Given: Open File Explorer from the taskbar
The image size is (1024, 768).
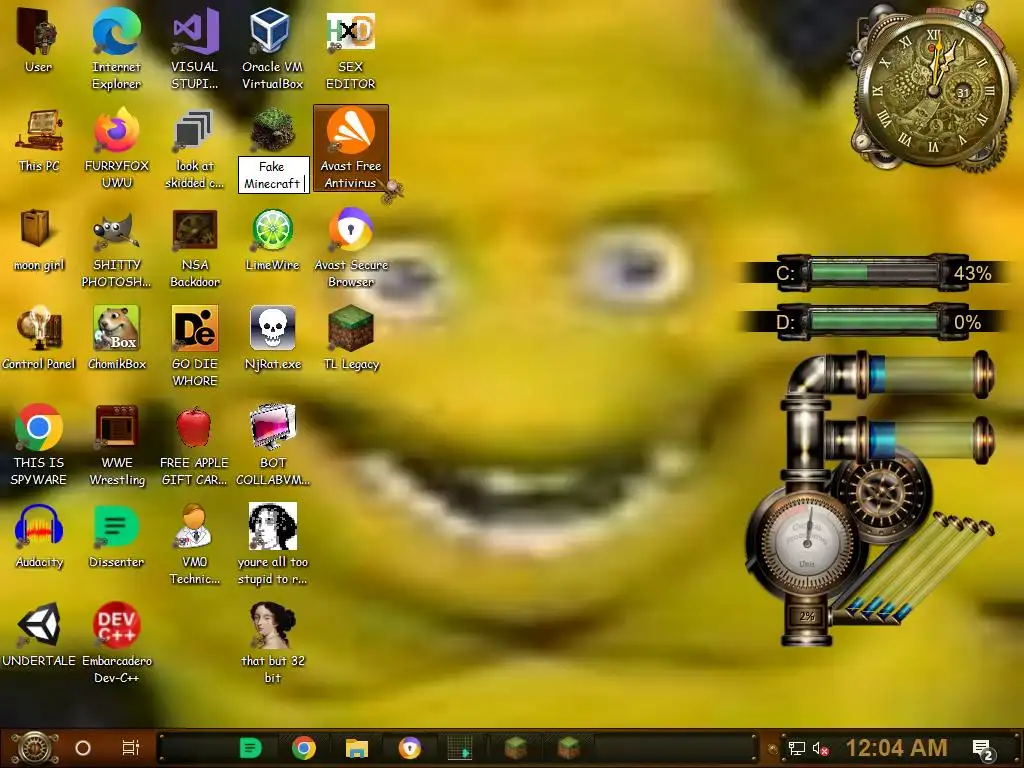Looking at the screenshot, I should point(357,748).
